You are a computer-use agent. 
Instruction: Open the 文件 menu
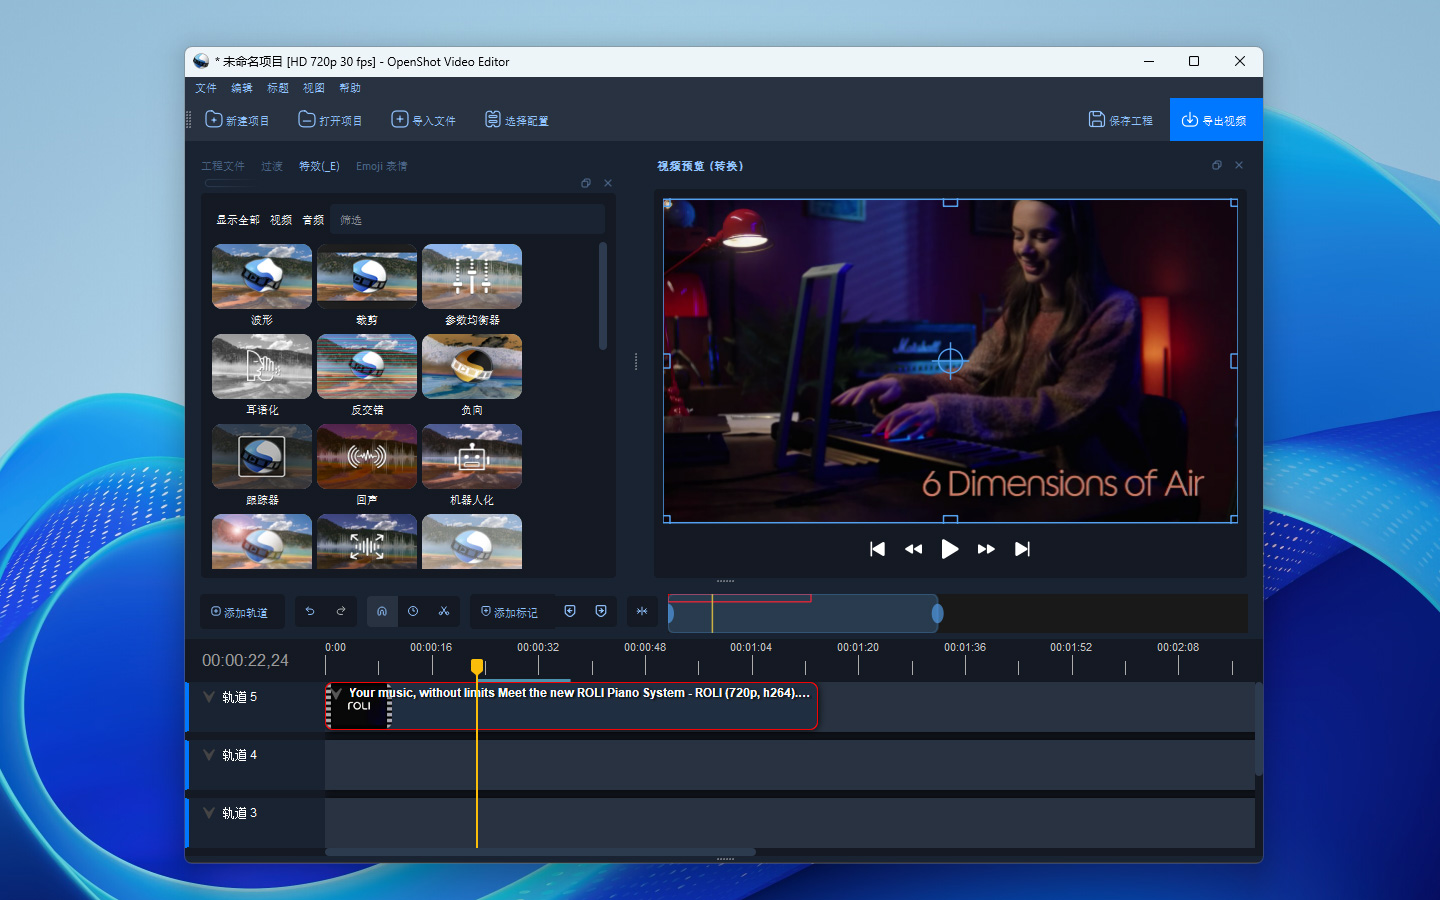(206, 88)
